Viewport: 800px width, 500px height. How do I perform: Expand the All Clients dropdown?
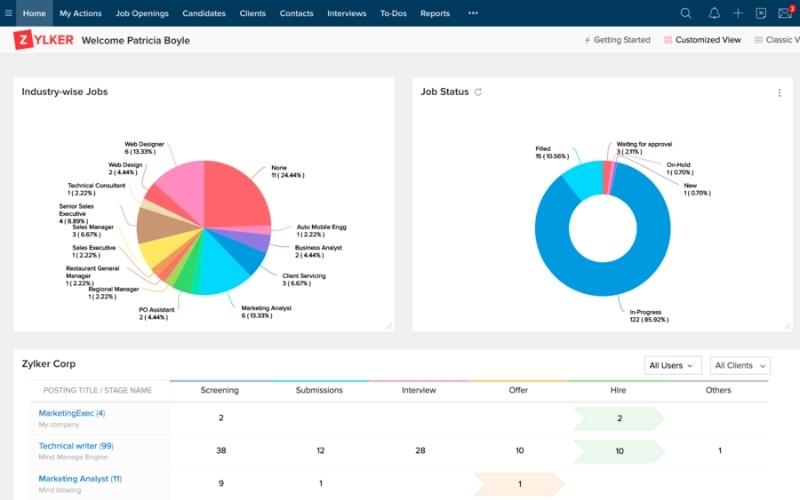point(740,366)
